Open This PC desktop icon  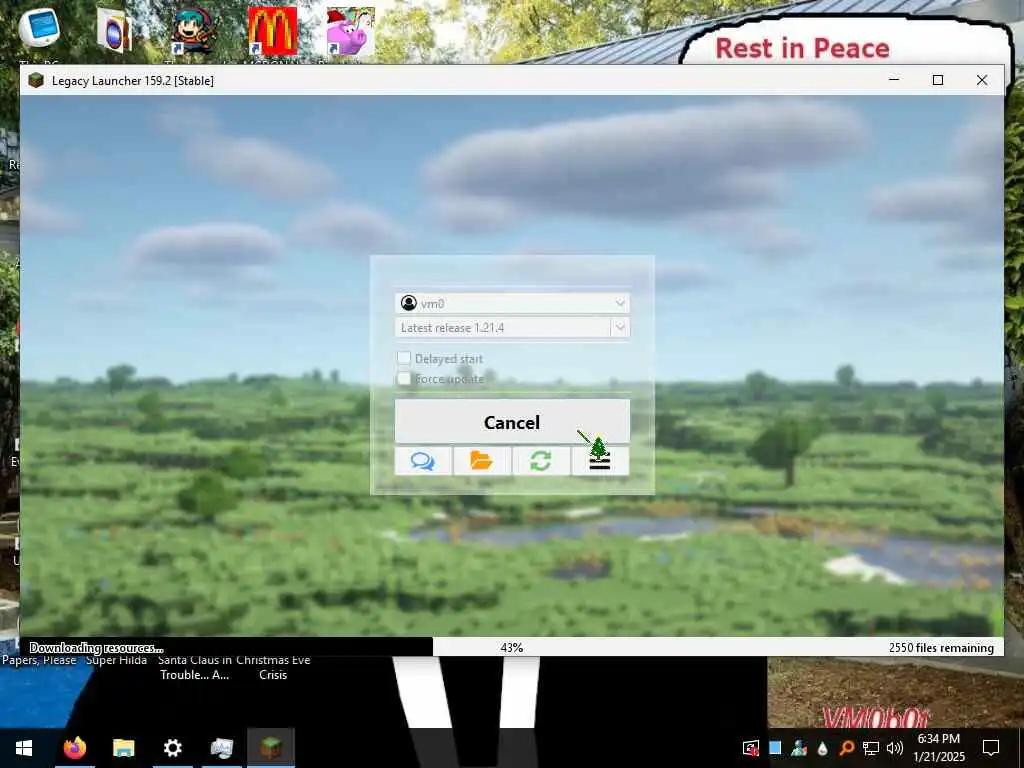click(x=39, y=29)
